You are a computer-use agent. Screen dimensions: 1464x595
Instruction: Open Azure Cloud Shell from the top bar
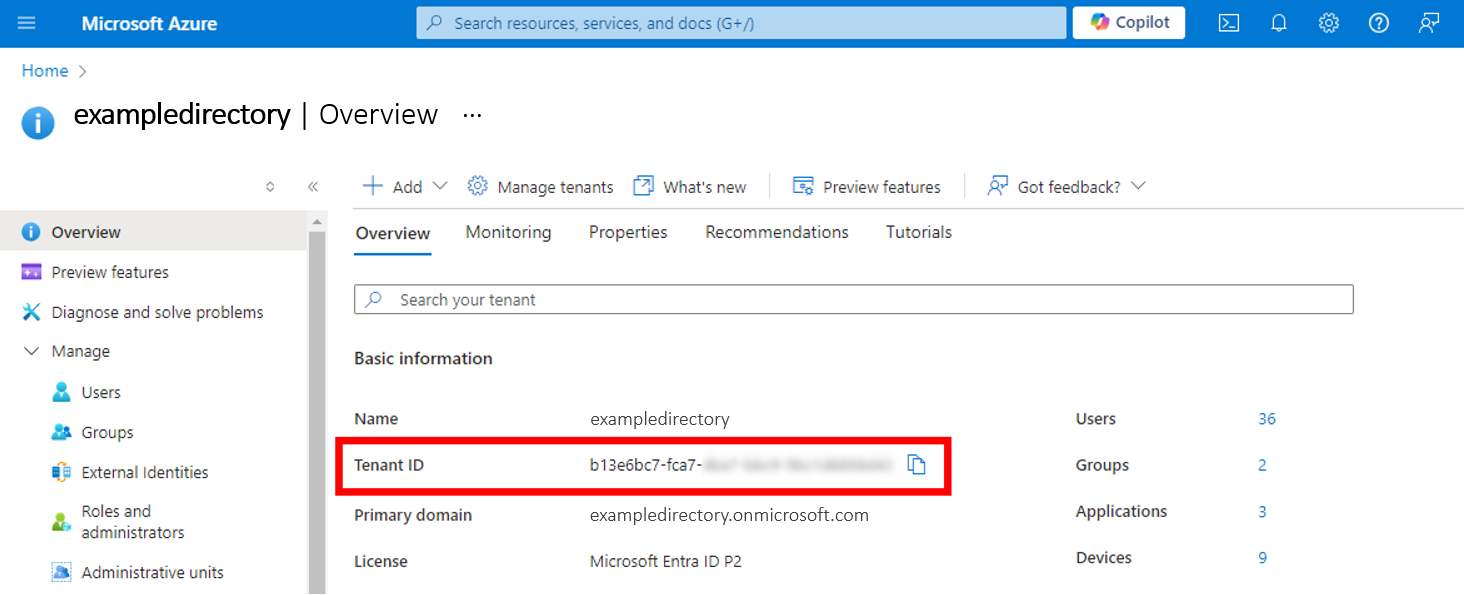pos(1228,22)
